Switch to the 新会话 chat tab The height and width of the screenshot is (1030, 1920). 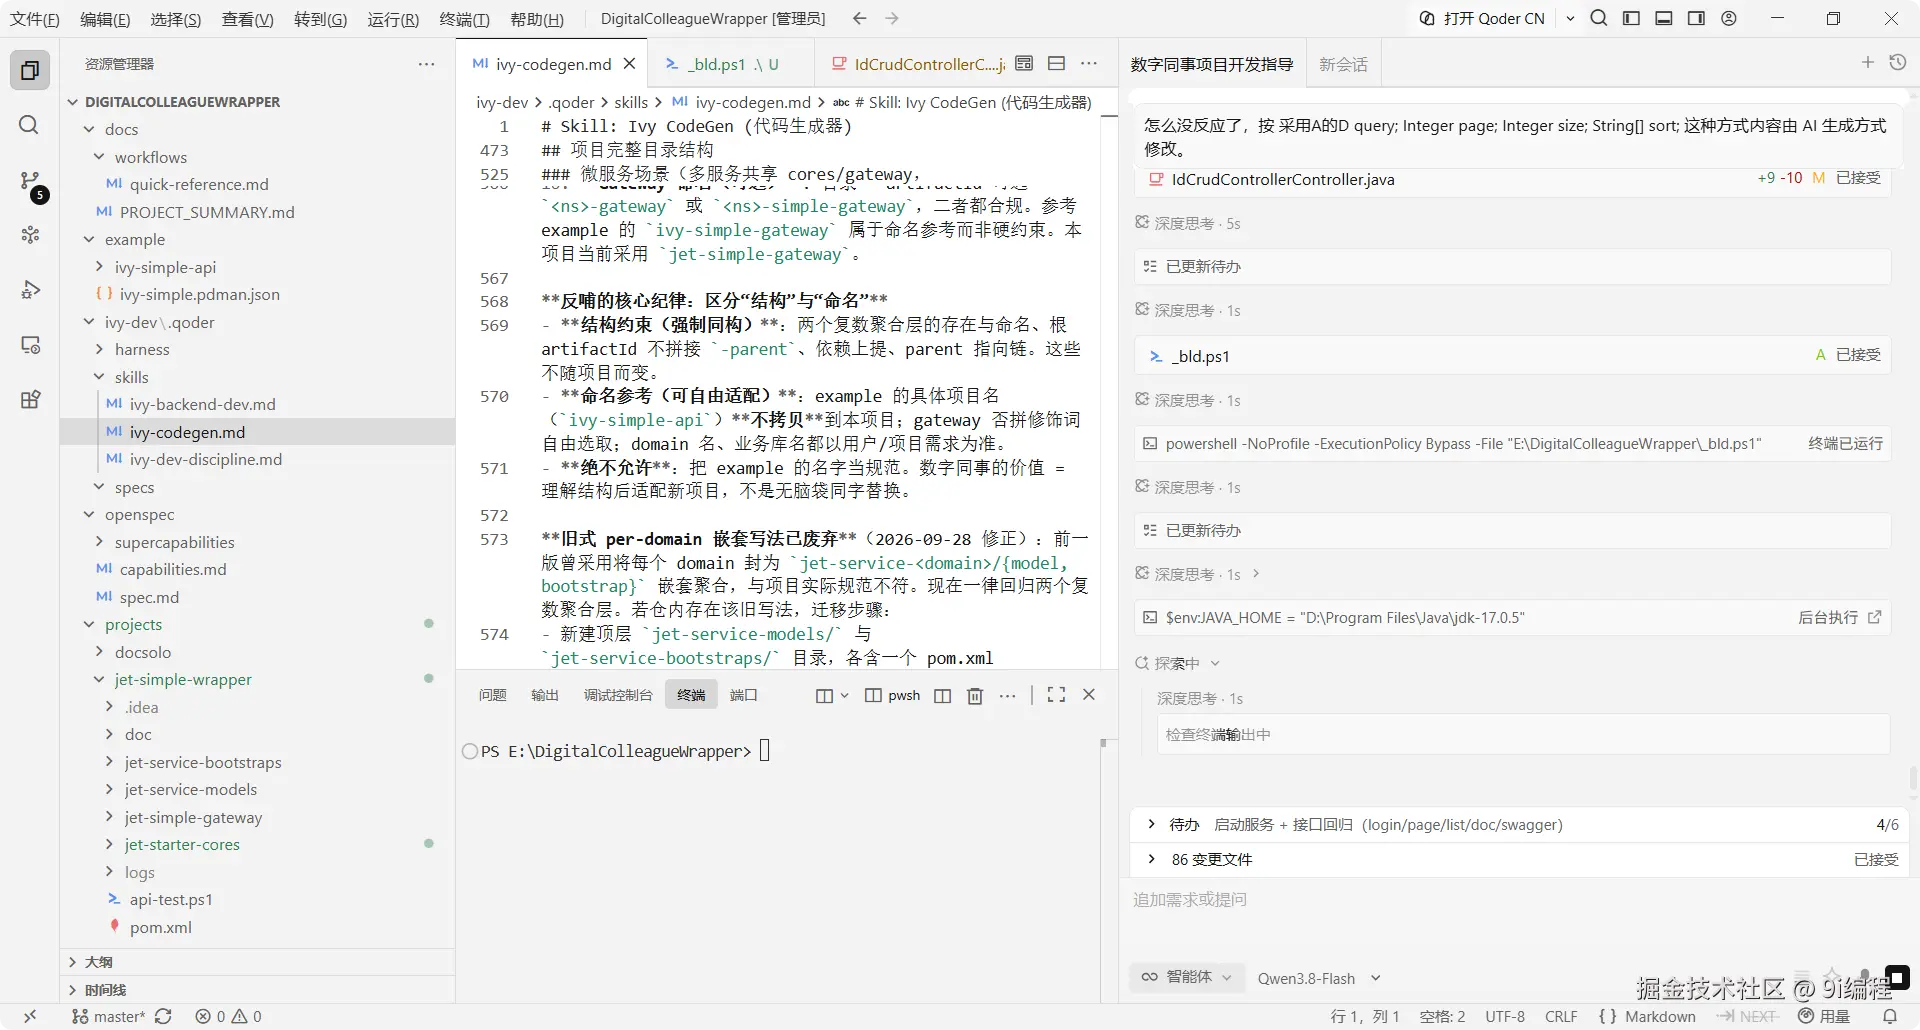pos(1343,64)
